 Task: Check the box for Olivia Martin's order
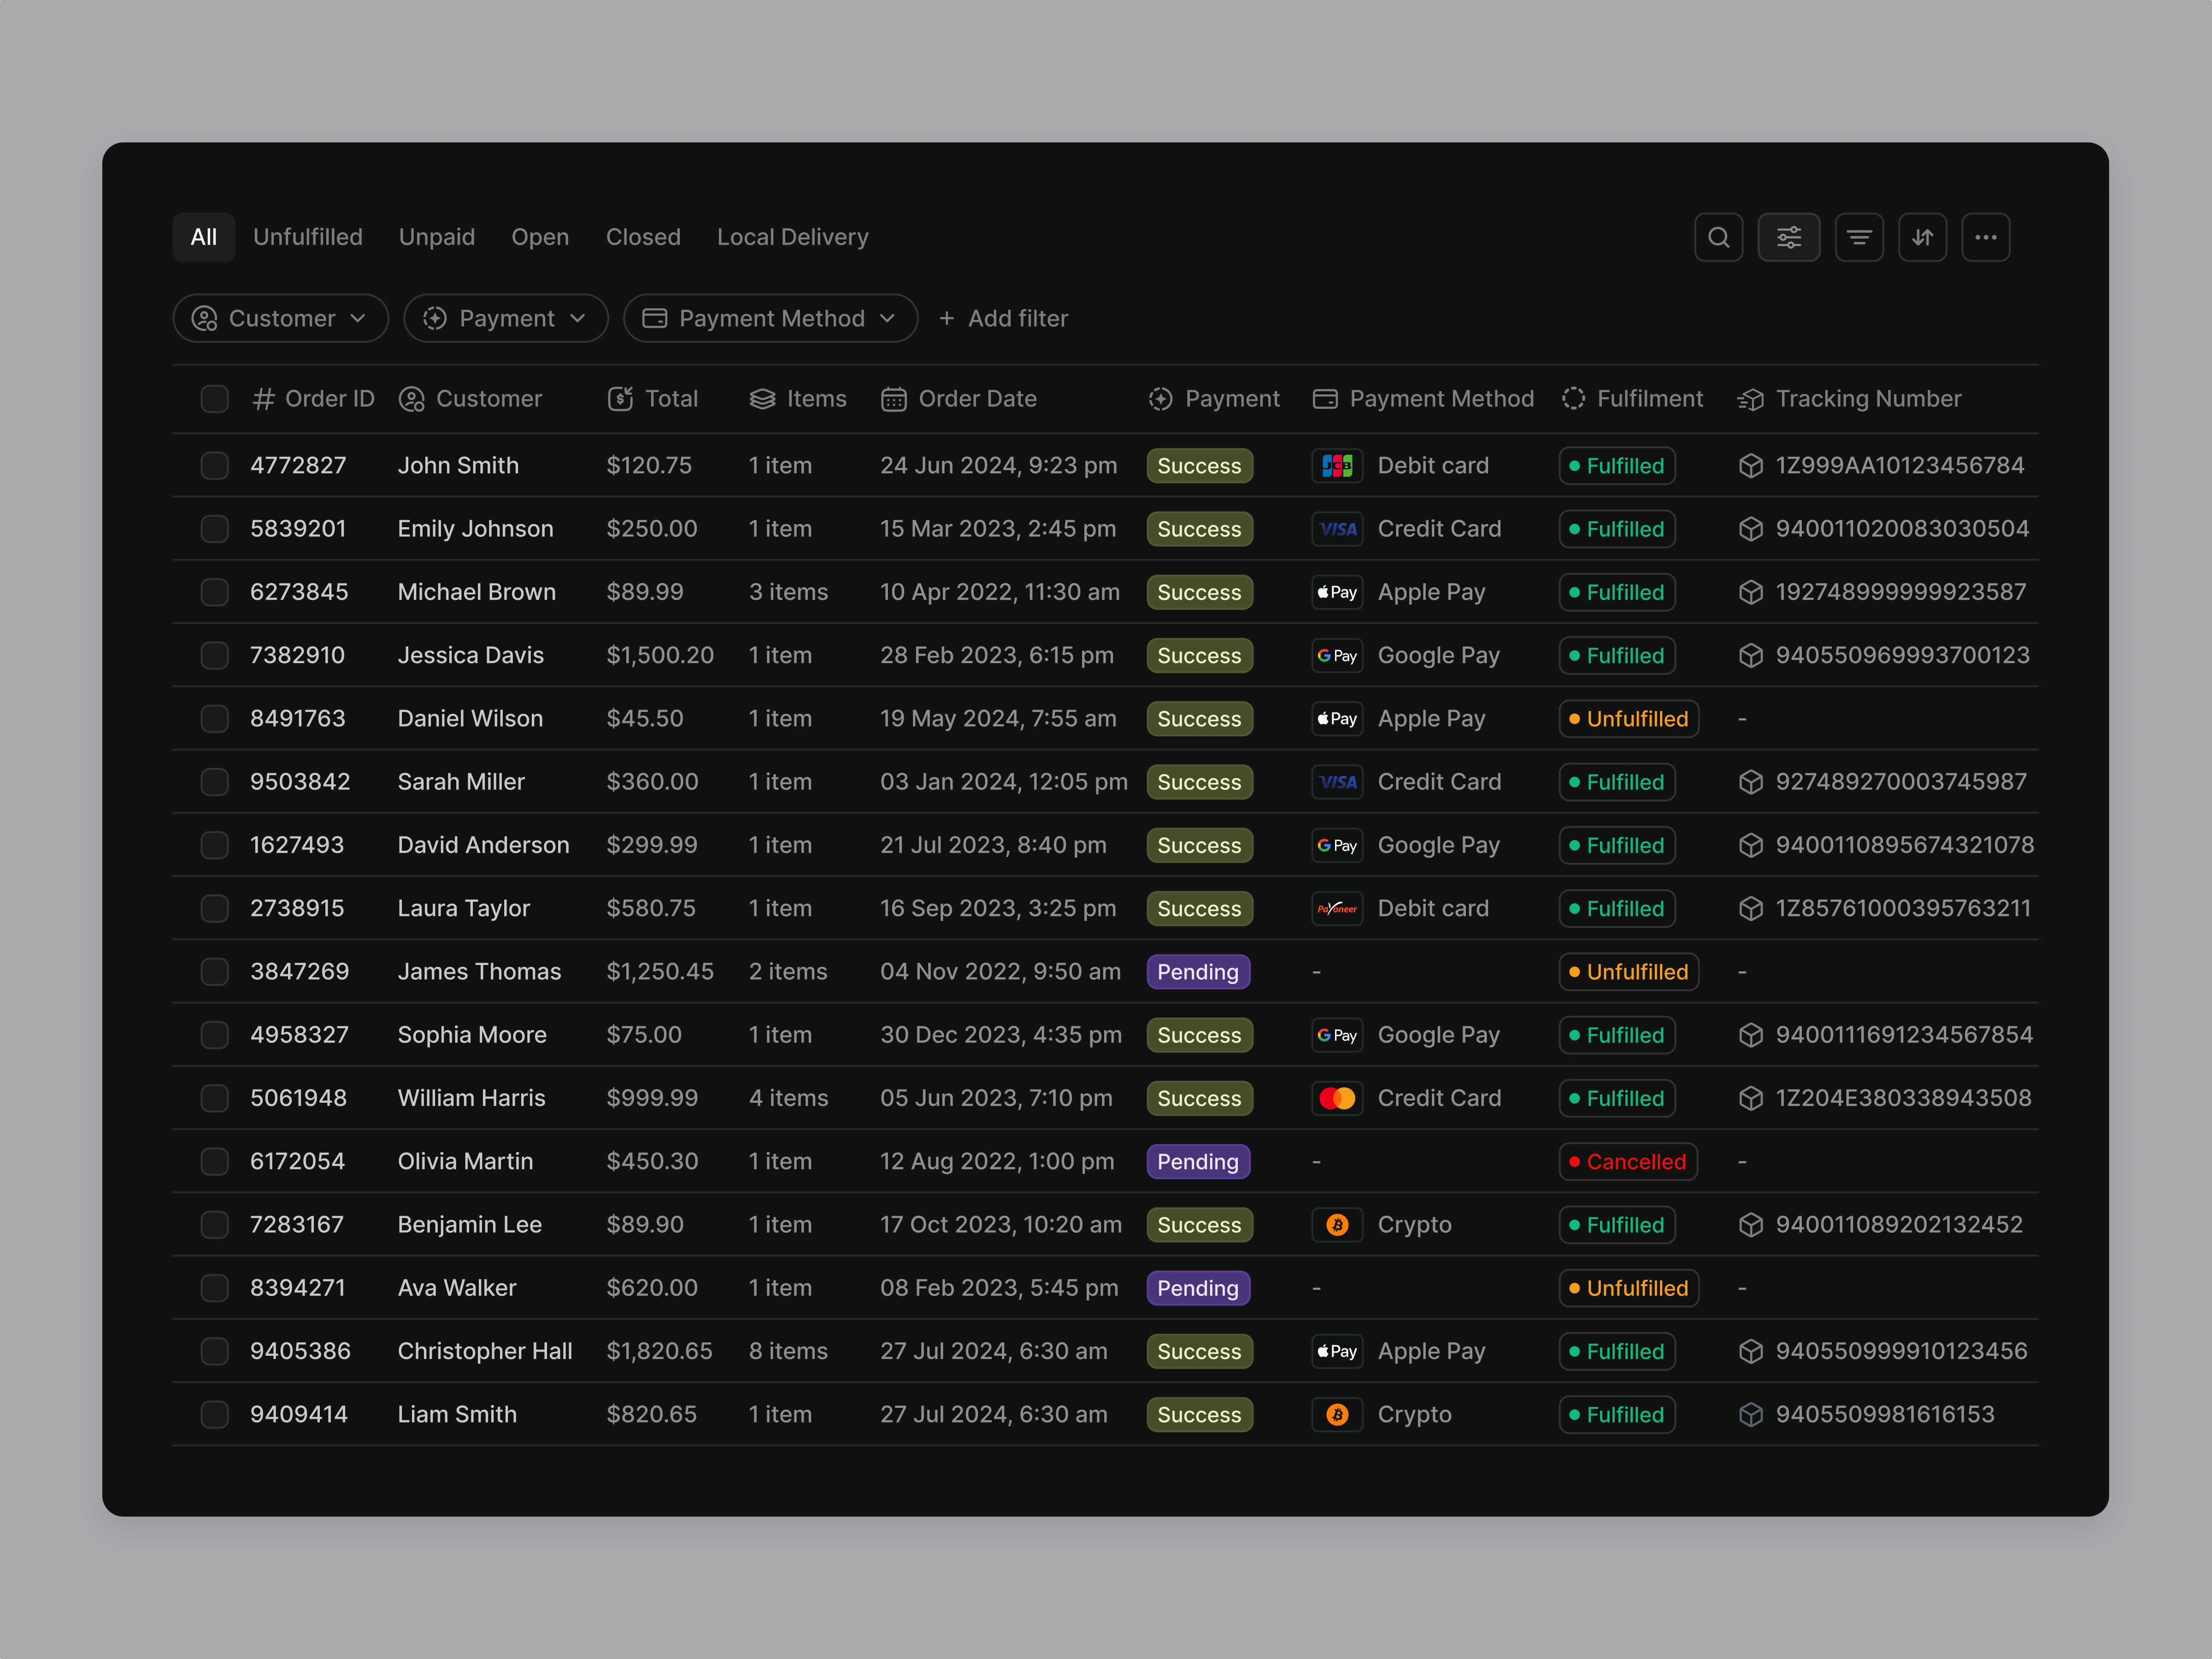tap(214, 1161)
